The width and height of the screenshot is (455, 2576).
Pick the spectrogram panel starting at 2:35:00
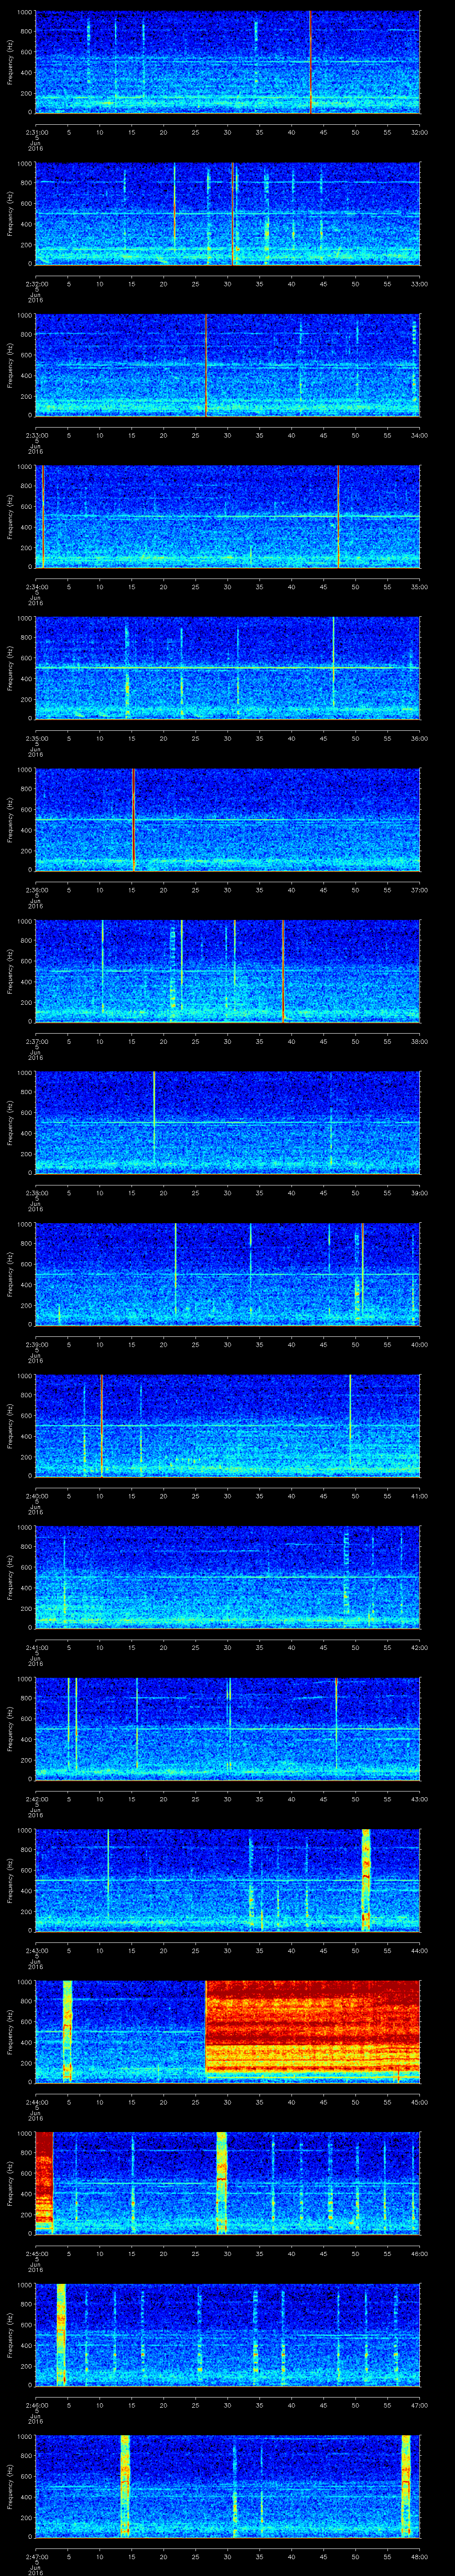point(227,668)
